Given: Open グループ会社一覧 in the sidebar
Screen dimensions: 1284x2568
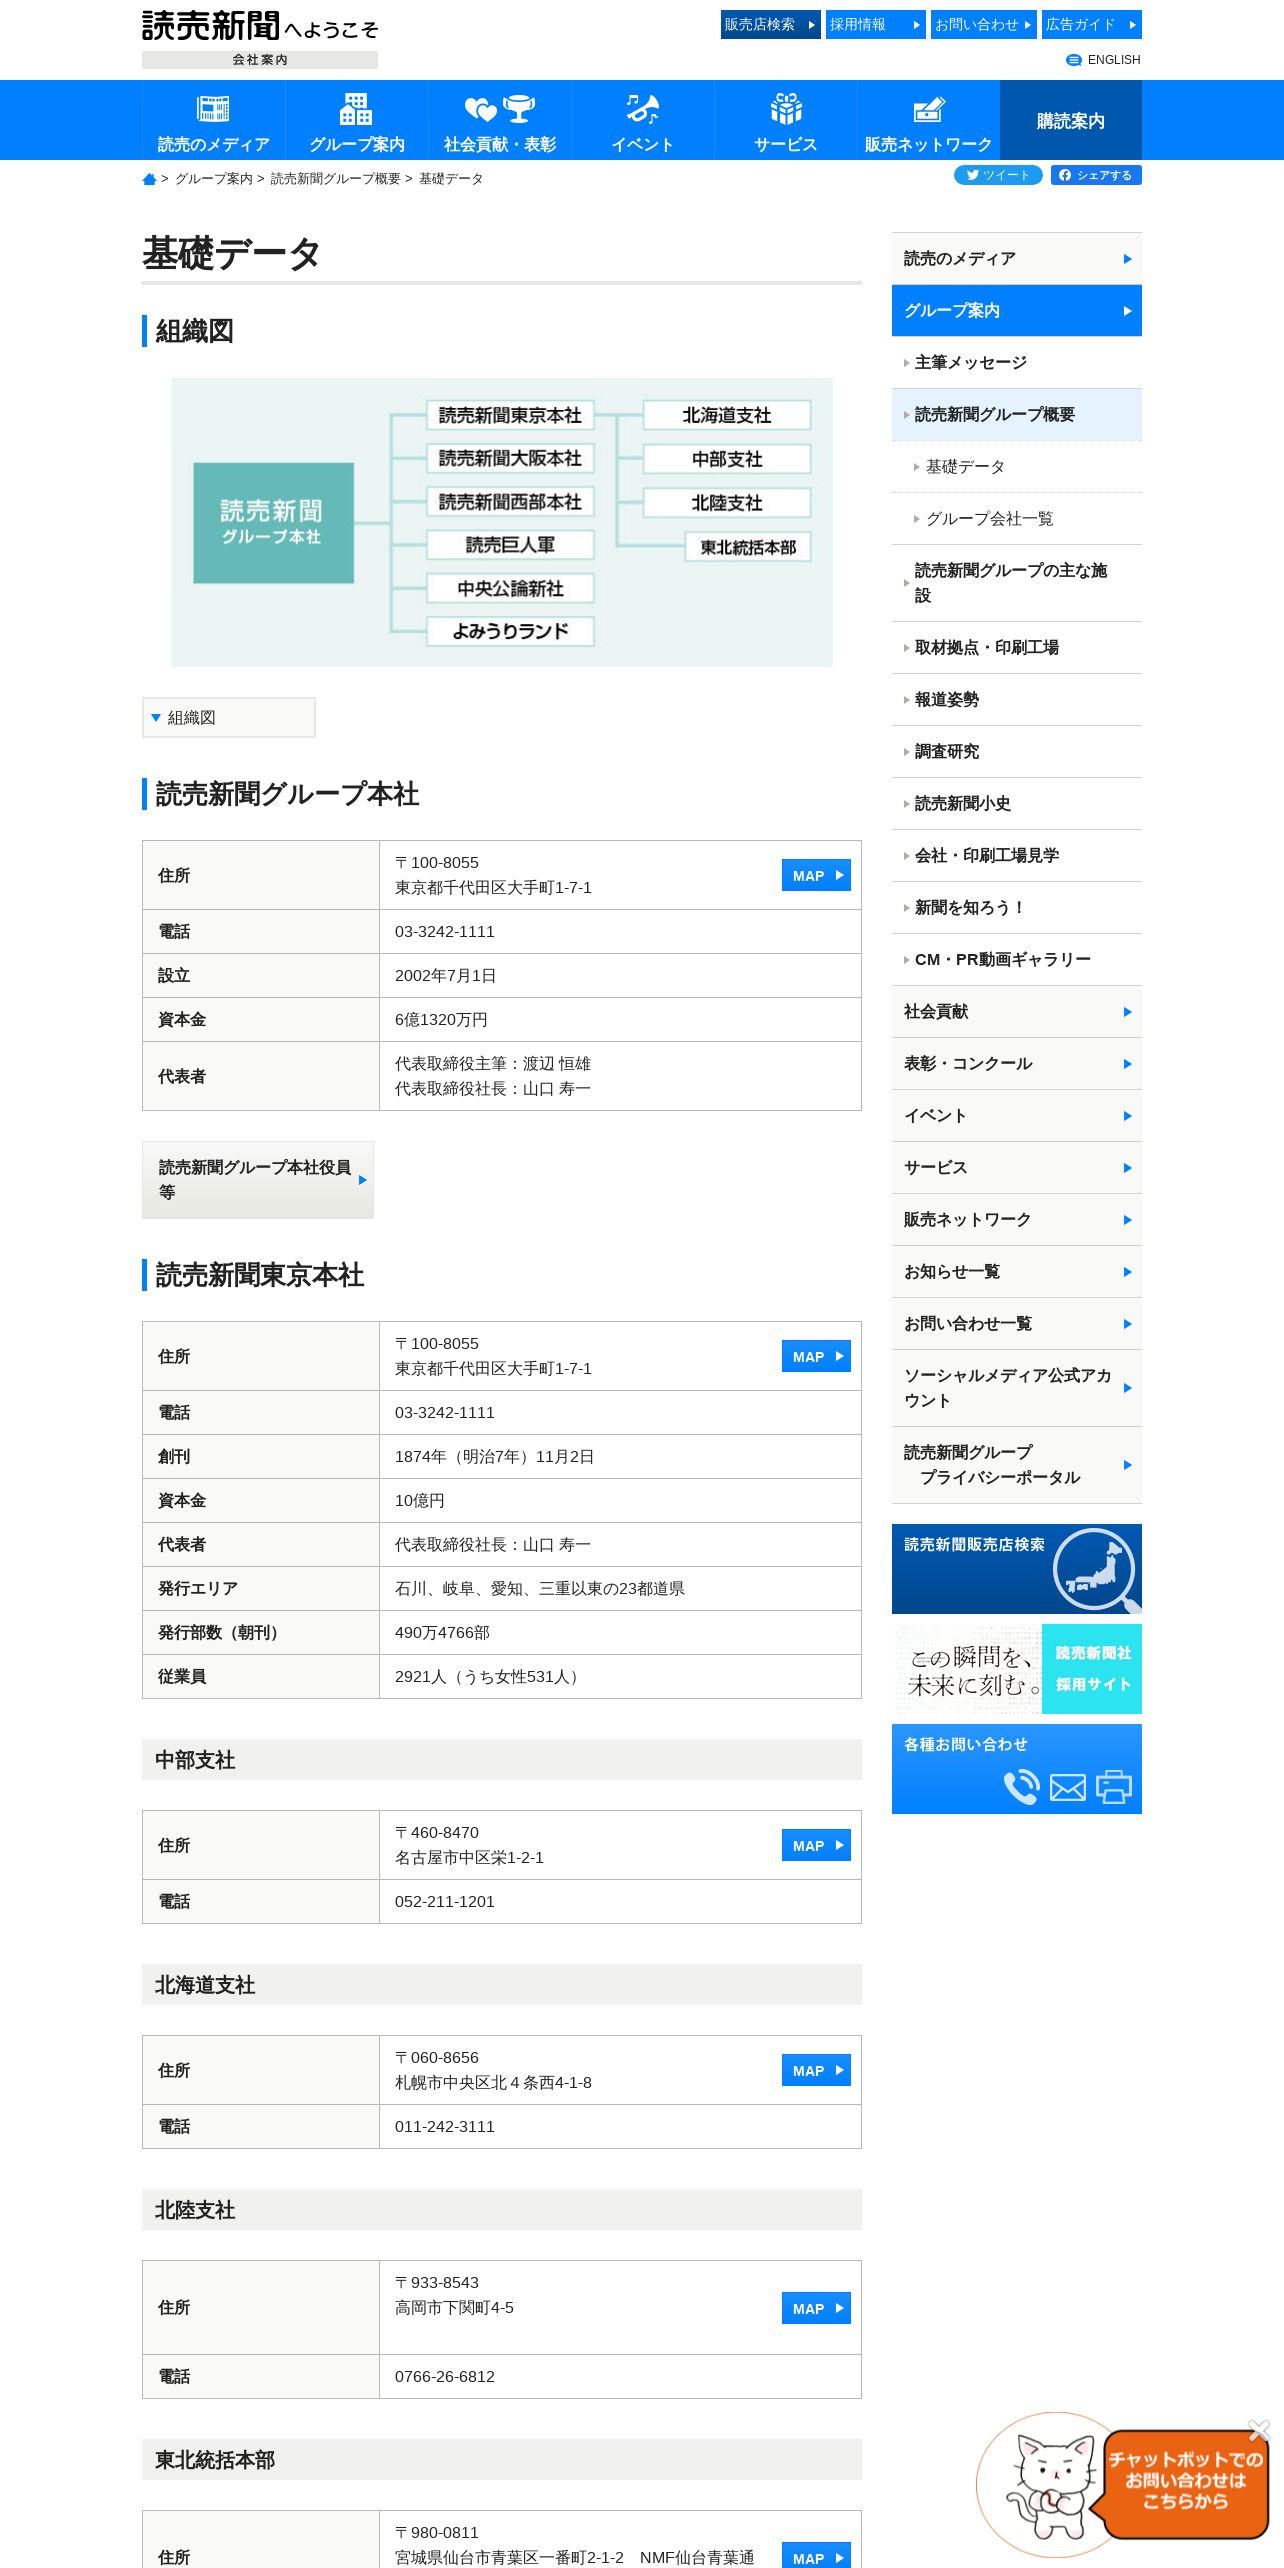Looking at the screenshot, I should click(x=1017, y=518).
